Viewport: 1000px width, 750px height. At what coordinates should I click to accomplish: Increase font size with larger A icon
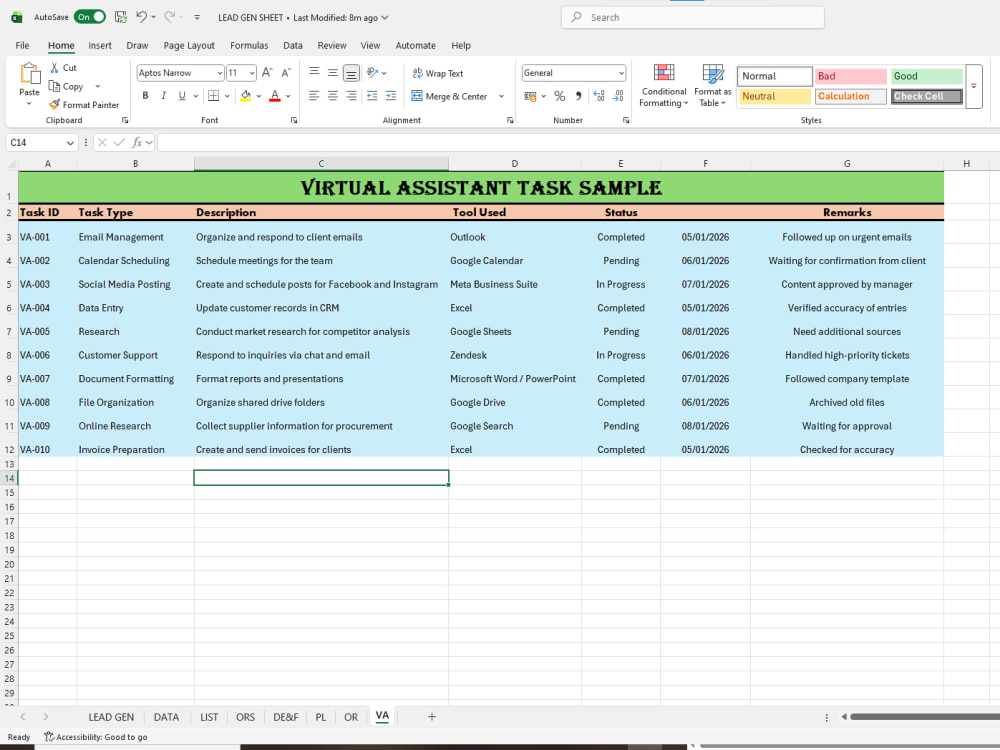267,73
